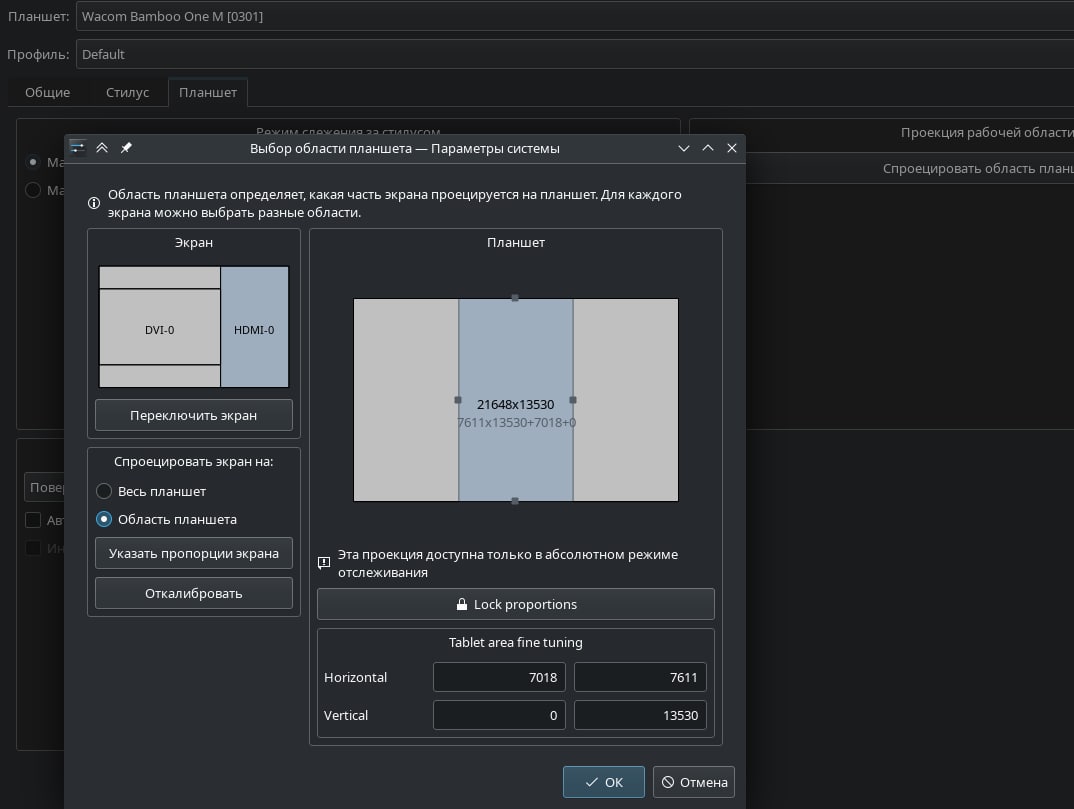The height and width of the screenshot is (809, 1074).
Task: Confirm with the OK button
Action: point(603,782)
